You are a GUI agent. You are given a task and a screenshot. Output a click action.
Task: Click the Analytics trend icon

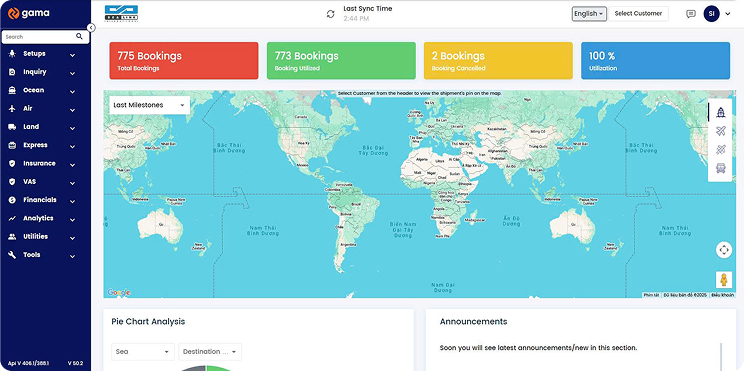(x=12, y=218)
